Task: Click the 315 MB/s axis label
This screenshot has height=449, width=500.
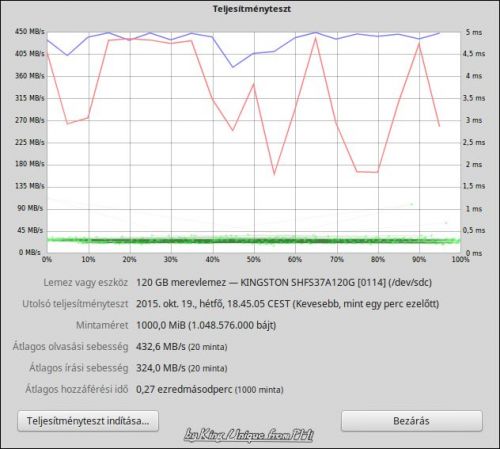Action: [29, 98]
